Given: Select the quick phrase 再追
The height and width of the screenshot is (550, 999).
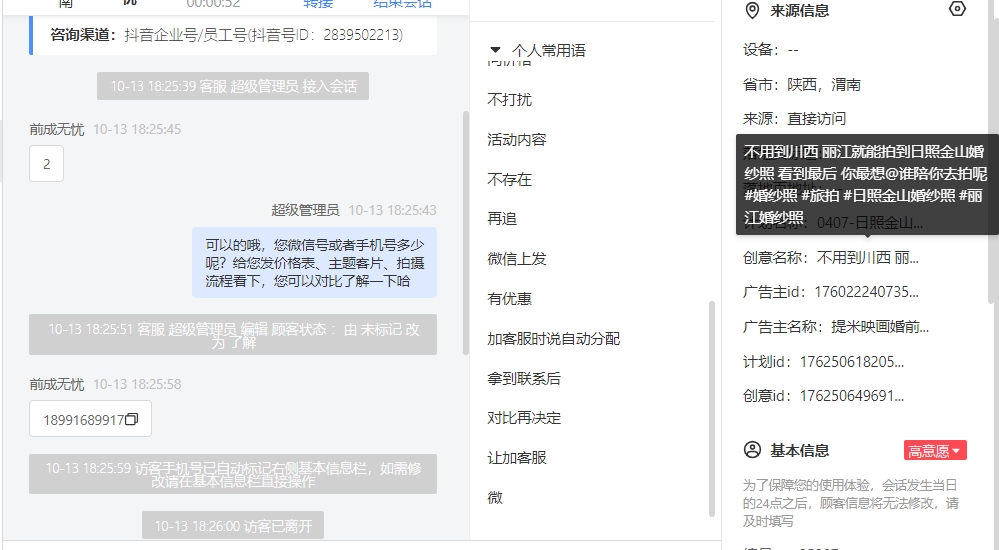Looking at the screenshot, I should (501, 219).
